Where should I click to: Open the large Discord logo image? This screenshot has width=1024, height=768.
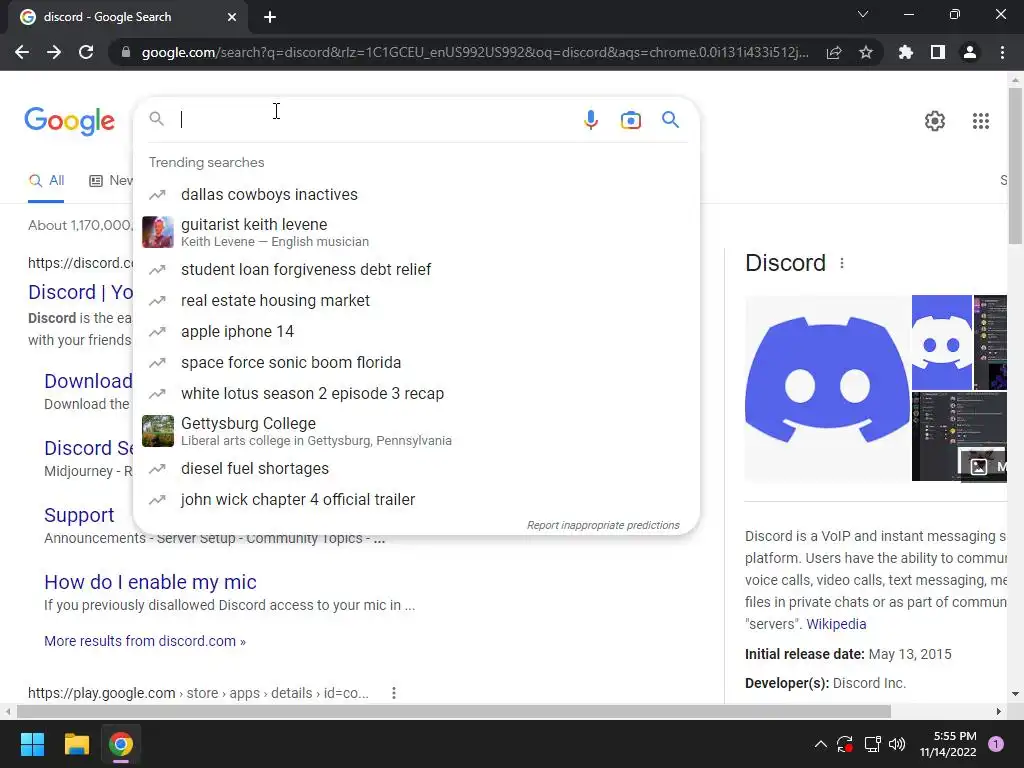[x=827, y=388]
